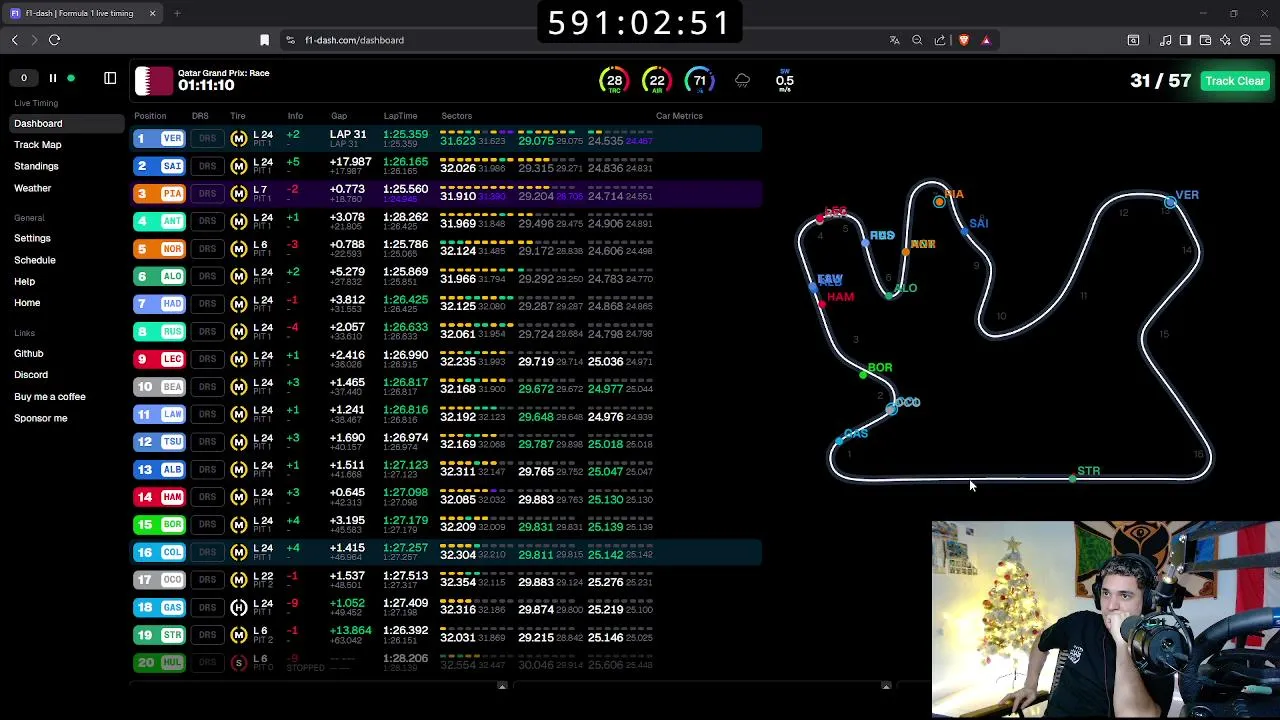Click the DRS indicator in NOR row
This screenshot has height=720, width=1280.
click(x=207, y=249)
